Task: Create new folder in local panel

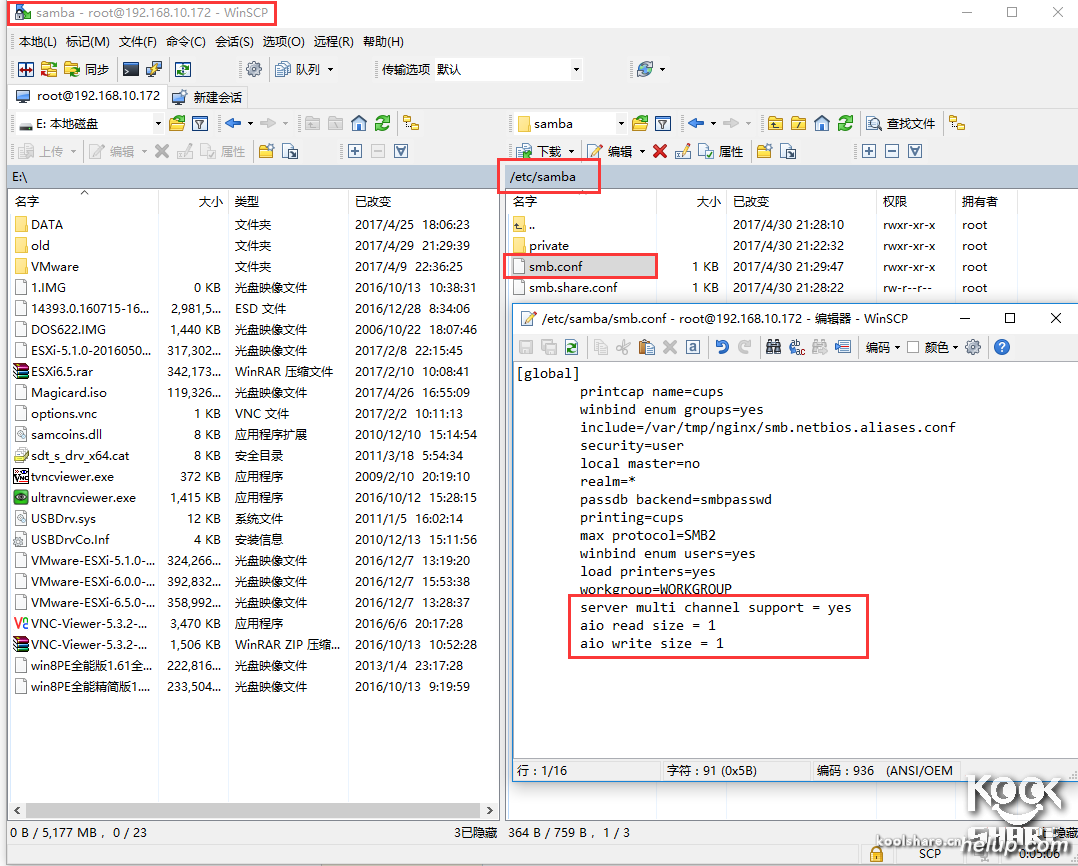Action: [267, 151]
